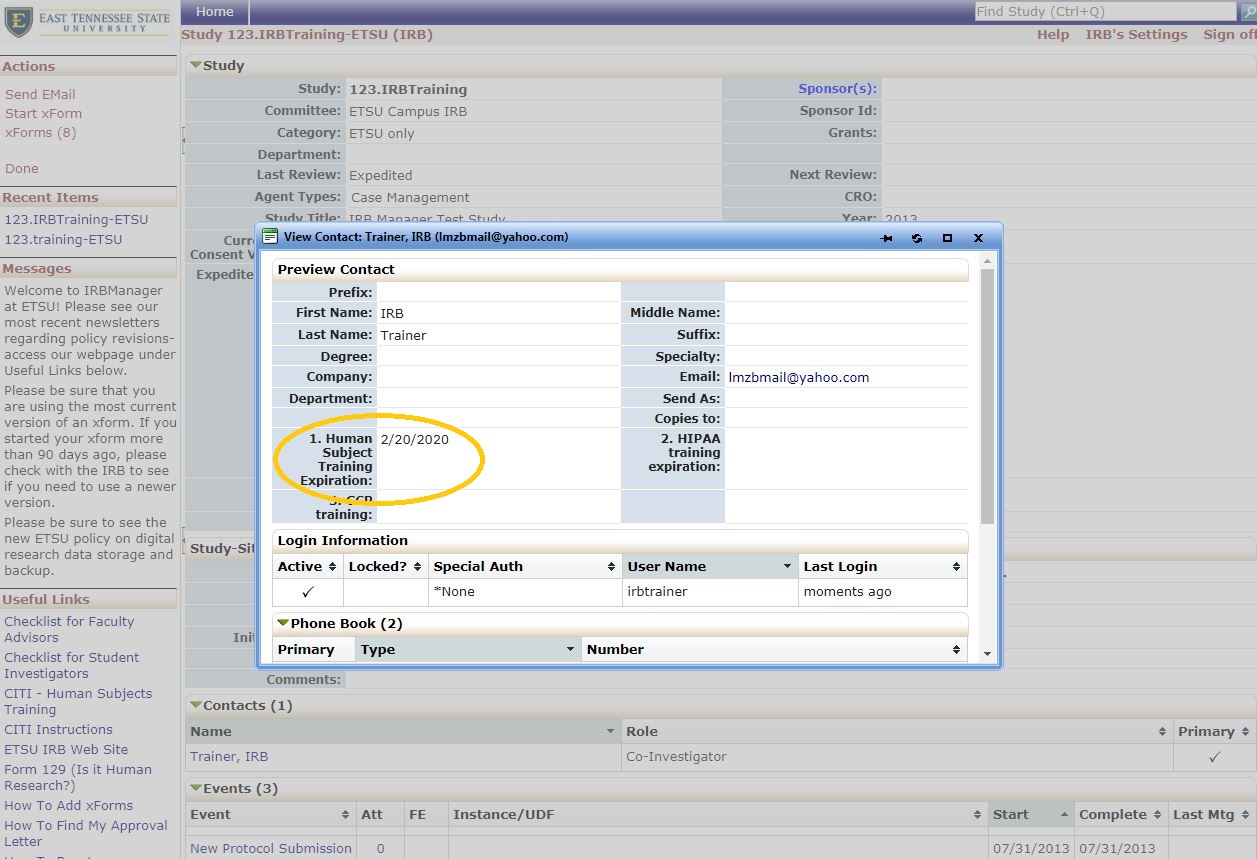Screen dimensions: 1257x859
Task: Click the East Tennessee State University logo
Action: pos(88,22)
